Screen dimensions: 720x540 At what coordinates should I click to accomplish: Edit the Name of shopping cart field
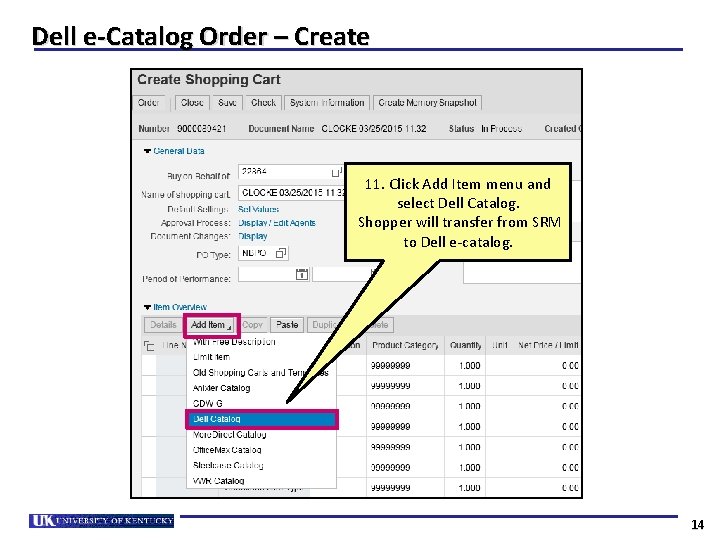click(x=291, y=193)
